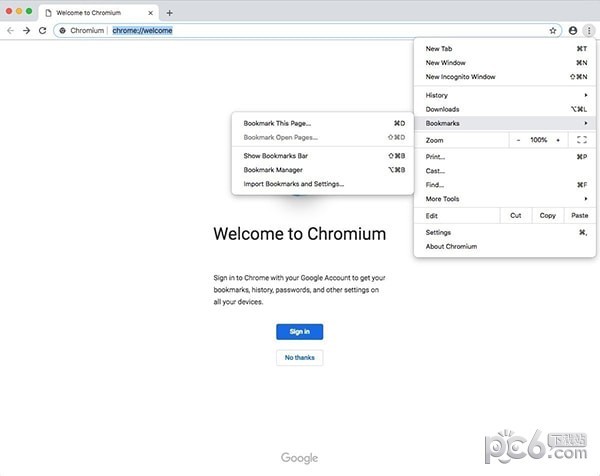This screenshot has width=600, height=476.
Task: Click the Google logo at page bottom
Action: click(x=299, y=458)
